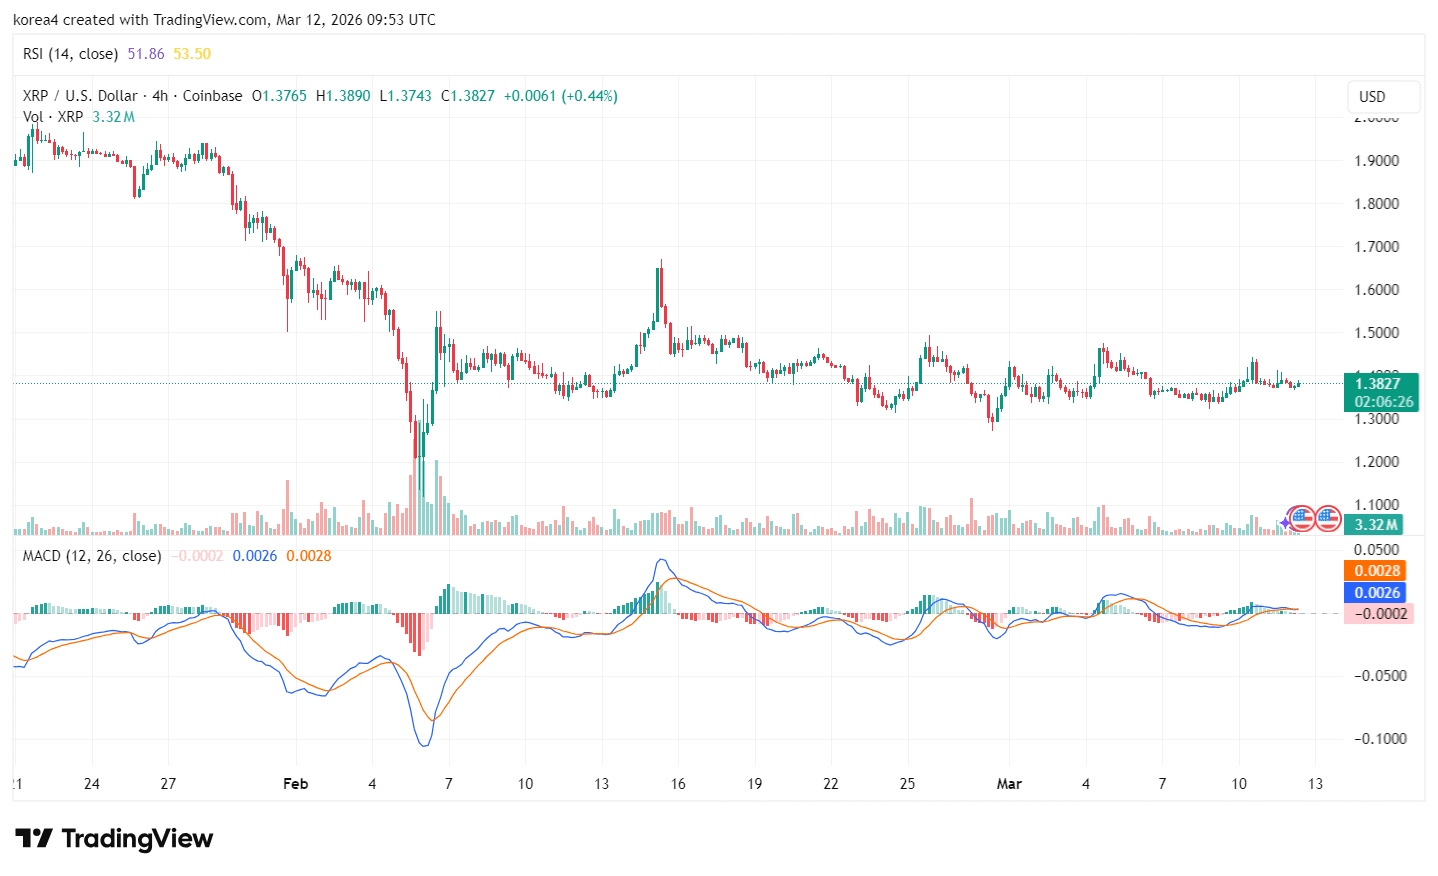The image size is (1438, 876).
Task: Click the MACD (12, 26, close) indicator label
Action: (x=92, y=556)
